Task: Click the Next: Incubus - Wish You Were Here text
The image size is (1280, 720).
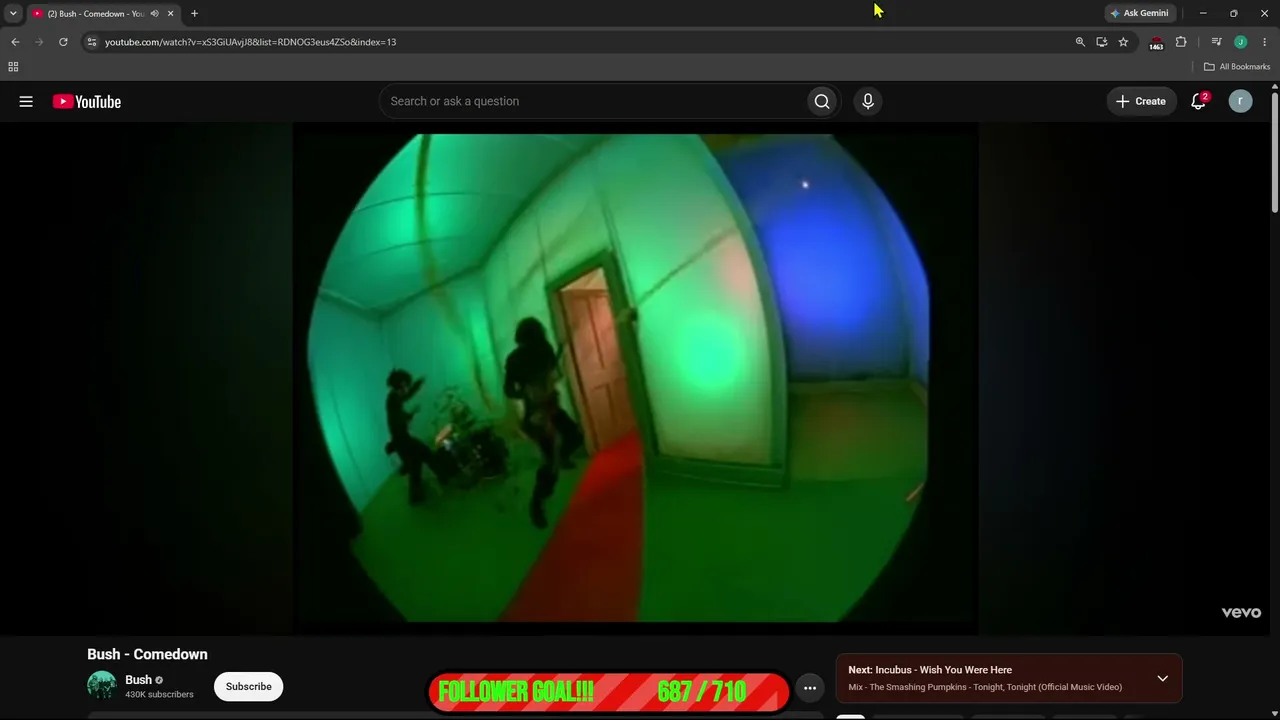Action: (x=930, y=670)
